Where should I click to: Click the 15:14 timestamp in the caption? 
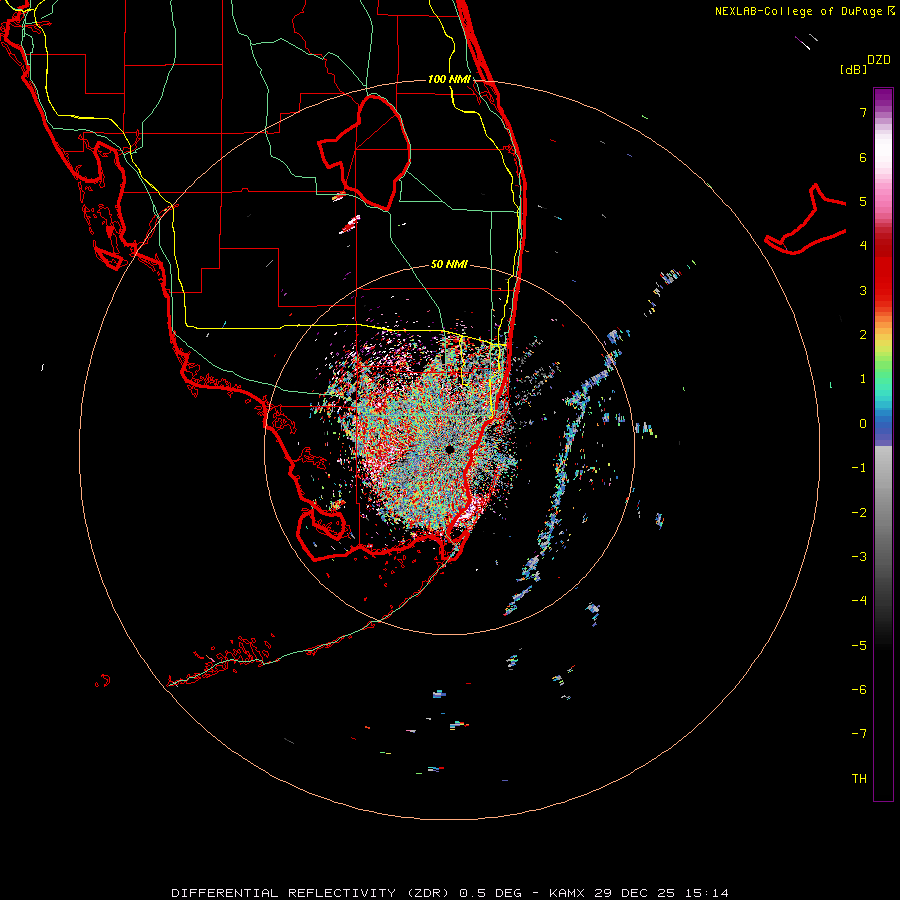[x=706, y=893]
